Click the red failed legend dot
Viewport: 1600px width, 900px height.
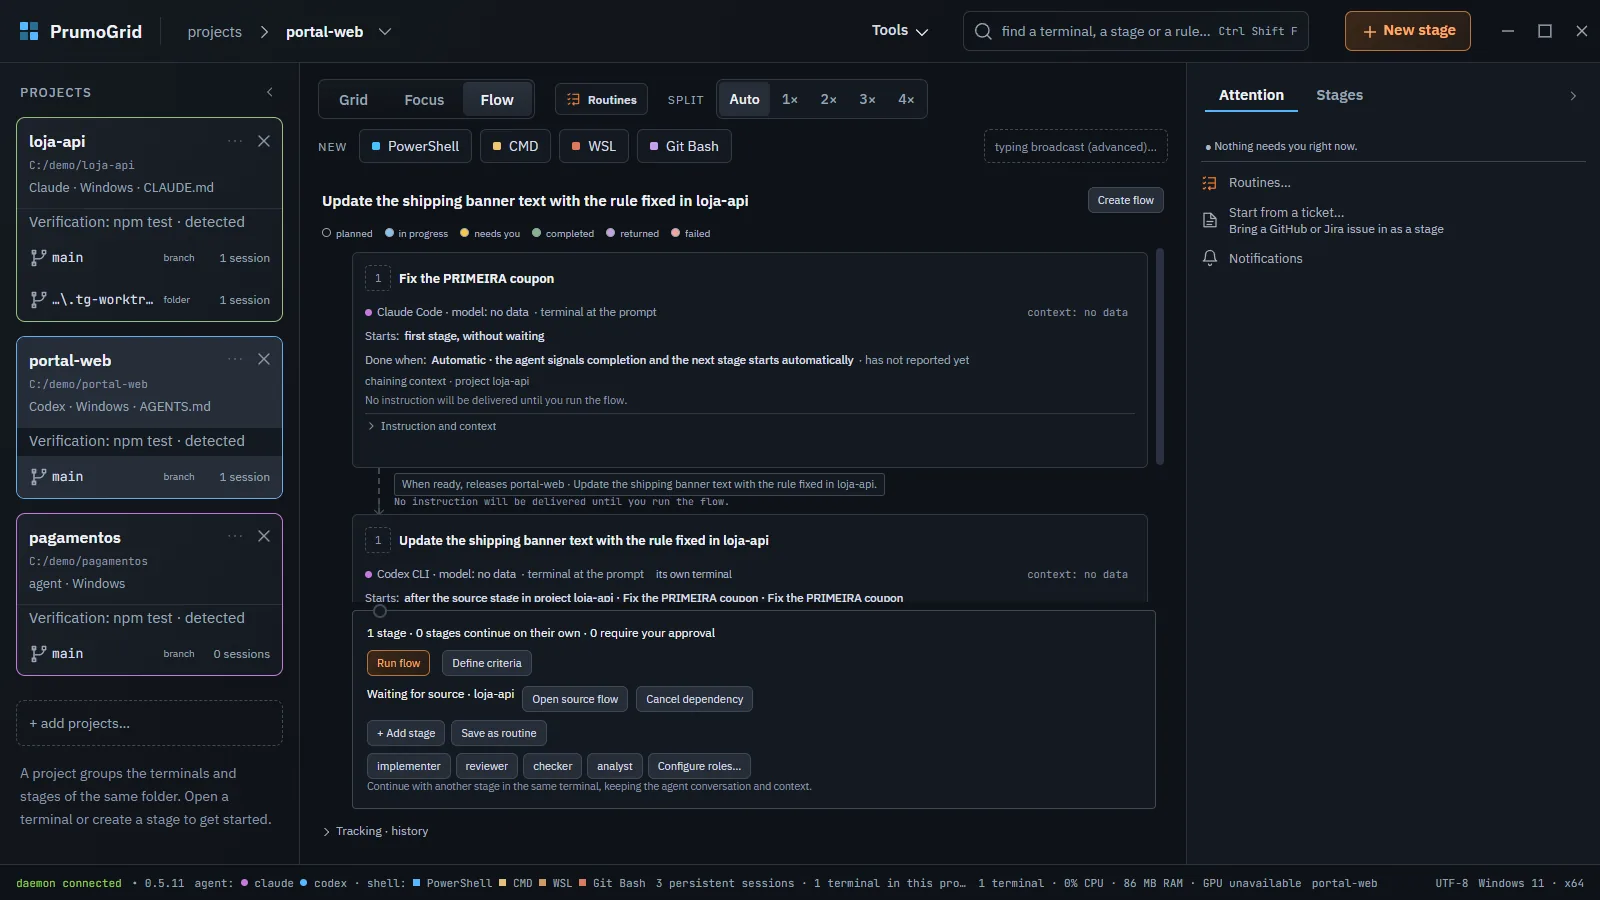click(x=675, y=233)
